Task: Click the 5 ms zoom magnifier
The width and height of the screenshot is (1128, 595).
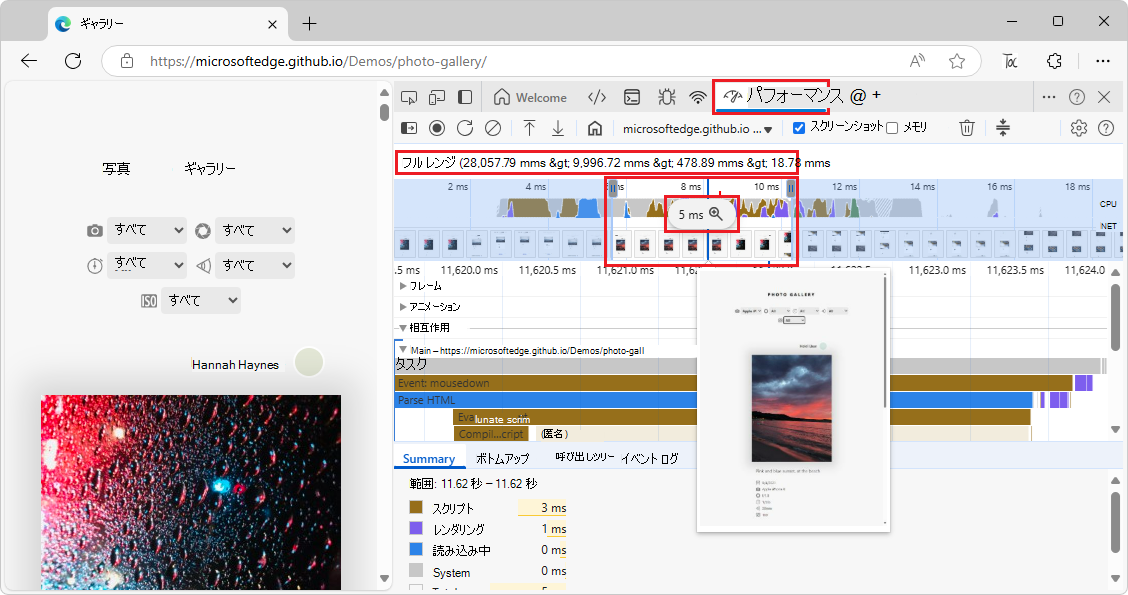Action: [717, 213]
